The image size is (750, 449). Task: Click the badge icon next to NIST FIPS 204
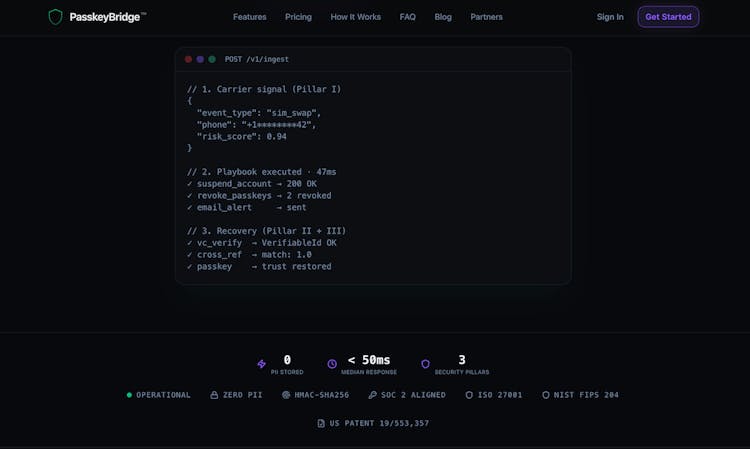pos(546,395)
